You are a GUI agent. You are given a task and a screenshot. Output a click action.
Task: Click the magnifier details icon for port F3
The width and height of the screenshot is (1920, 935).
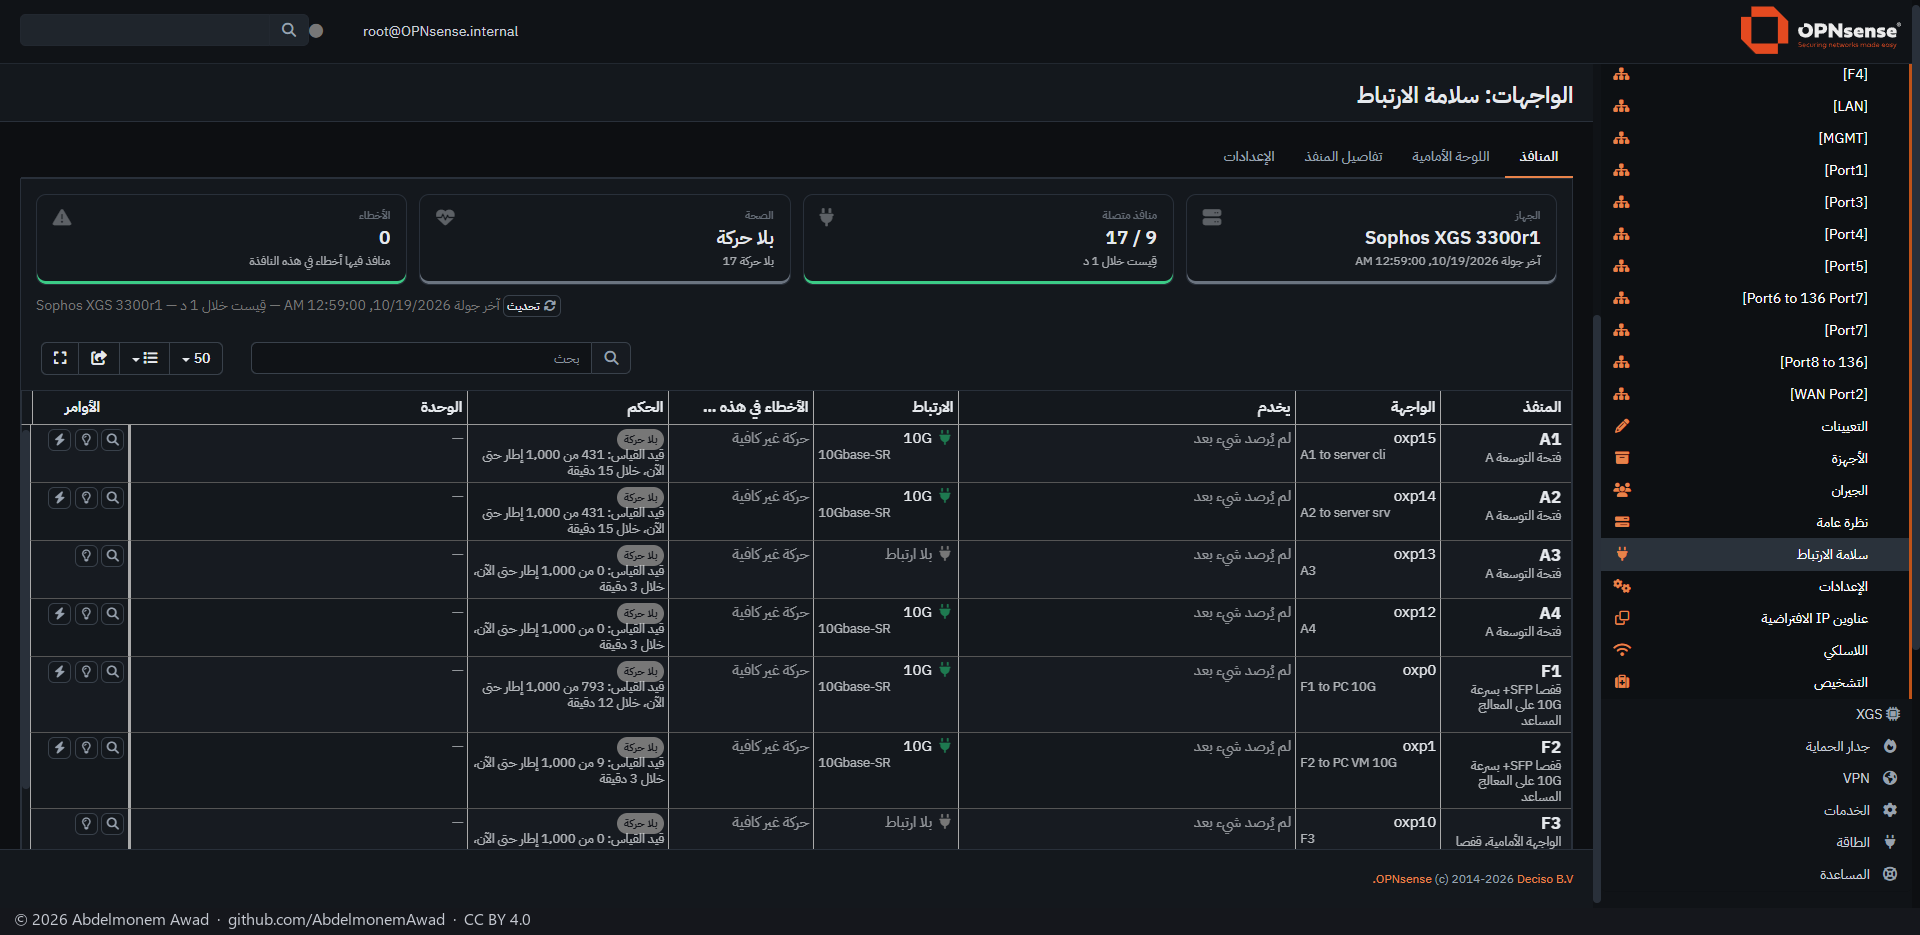click(x=113, y=824)
